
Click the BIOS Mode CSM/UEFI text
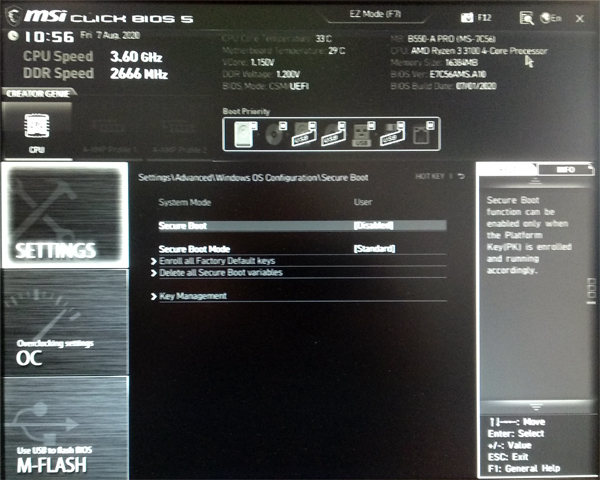266,86
